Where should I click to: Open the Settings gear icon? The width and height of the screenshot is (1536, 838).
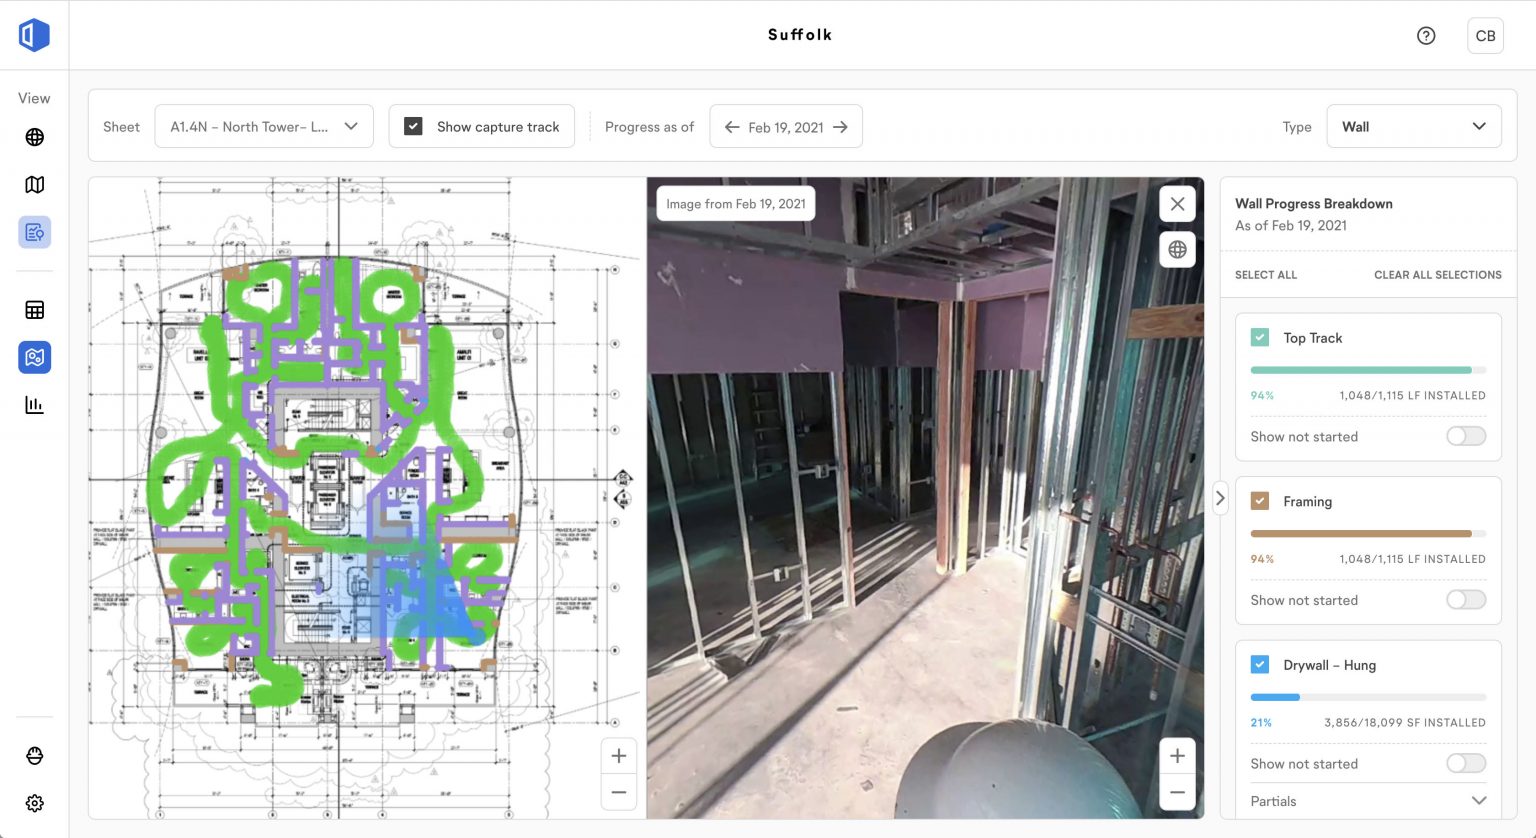point(34,803)
